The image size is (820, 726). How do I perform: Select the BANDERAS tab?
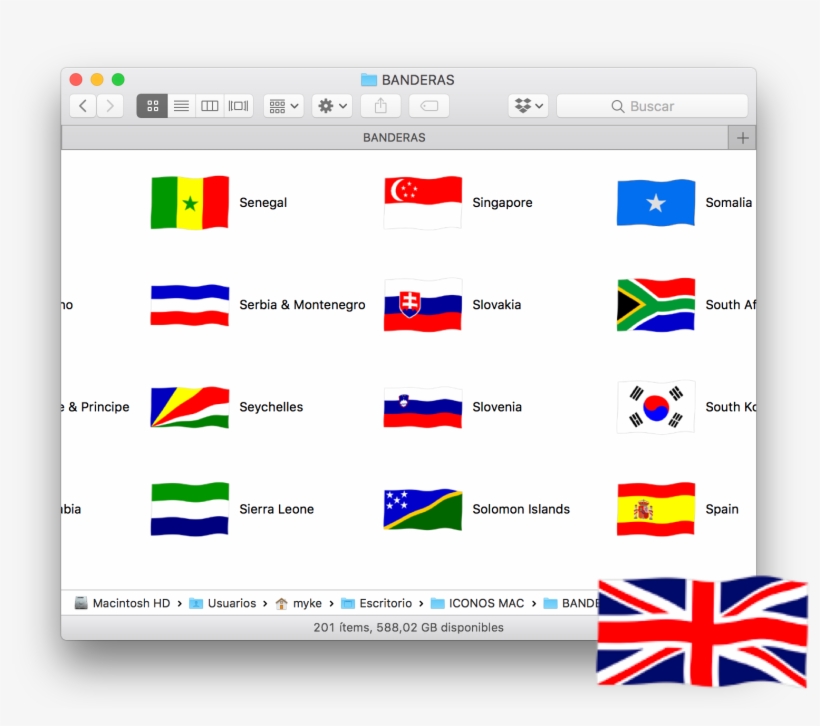click(394, 138)
